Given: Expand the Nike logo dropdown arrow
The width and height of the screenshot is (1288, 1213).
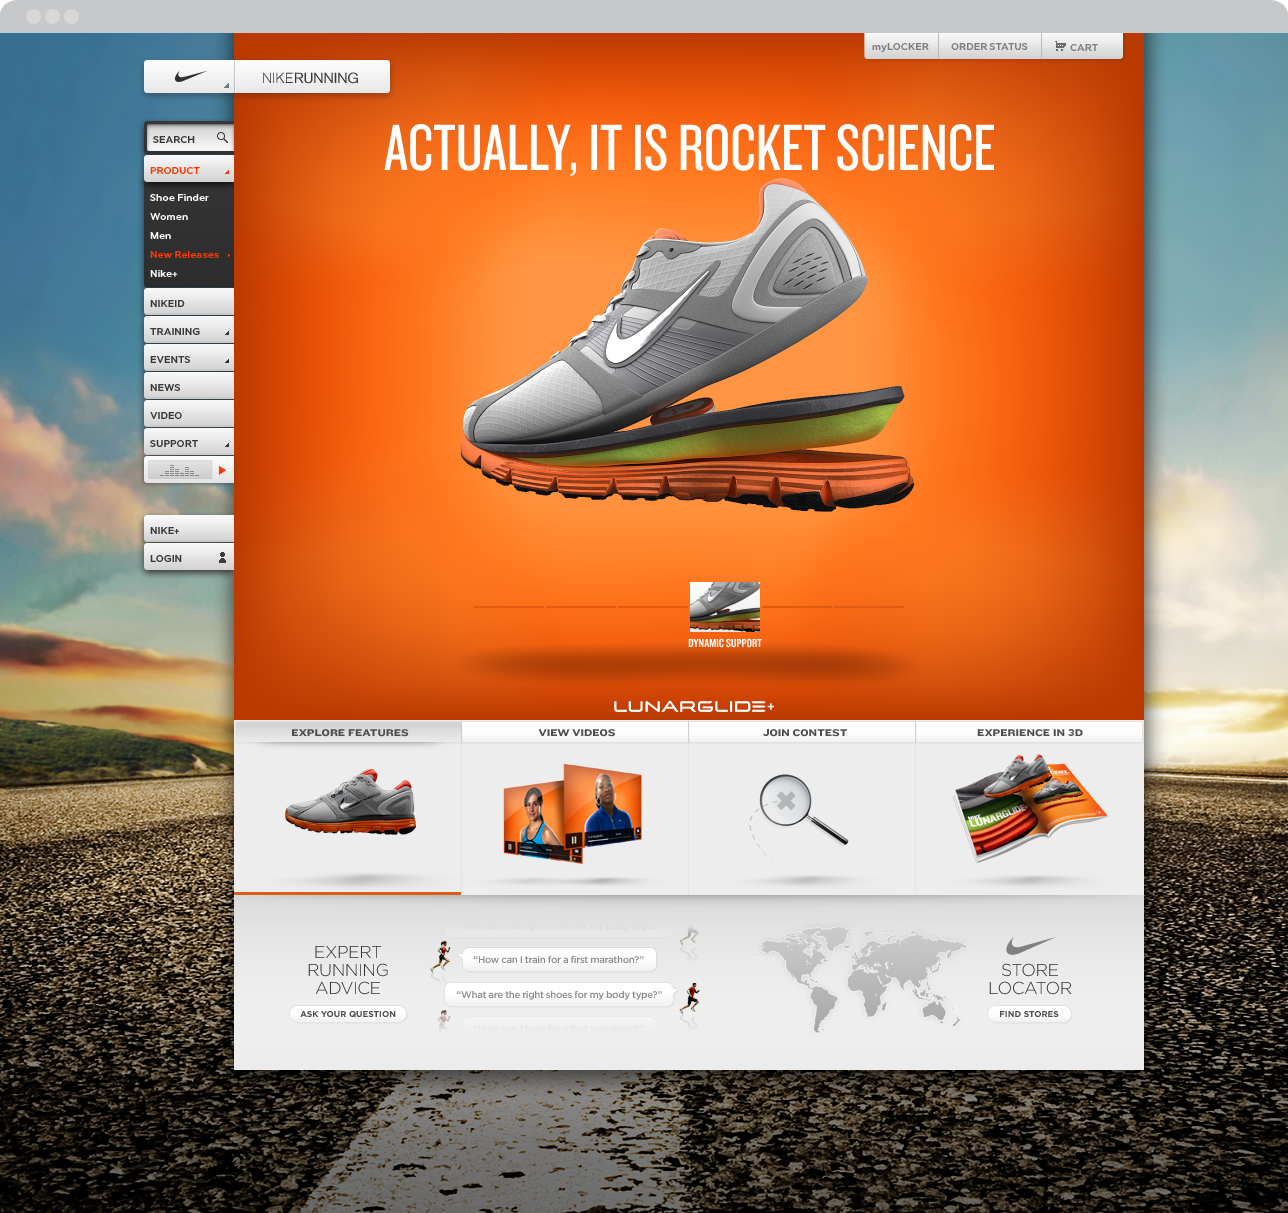Looking at the screenshot, I should click(226, 86).
